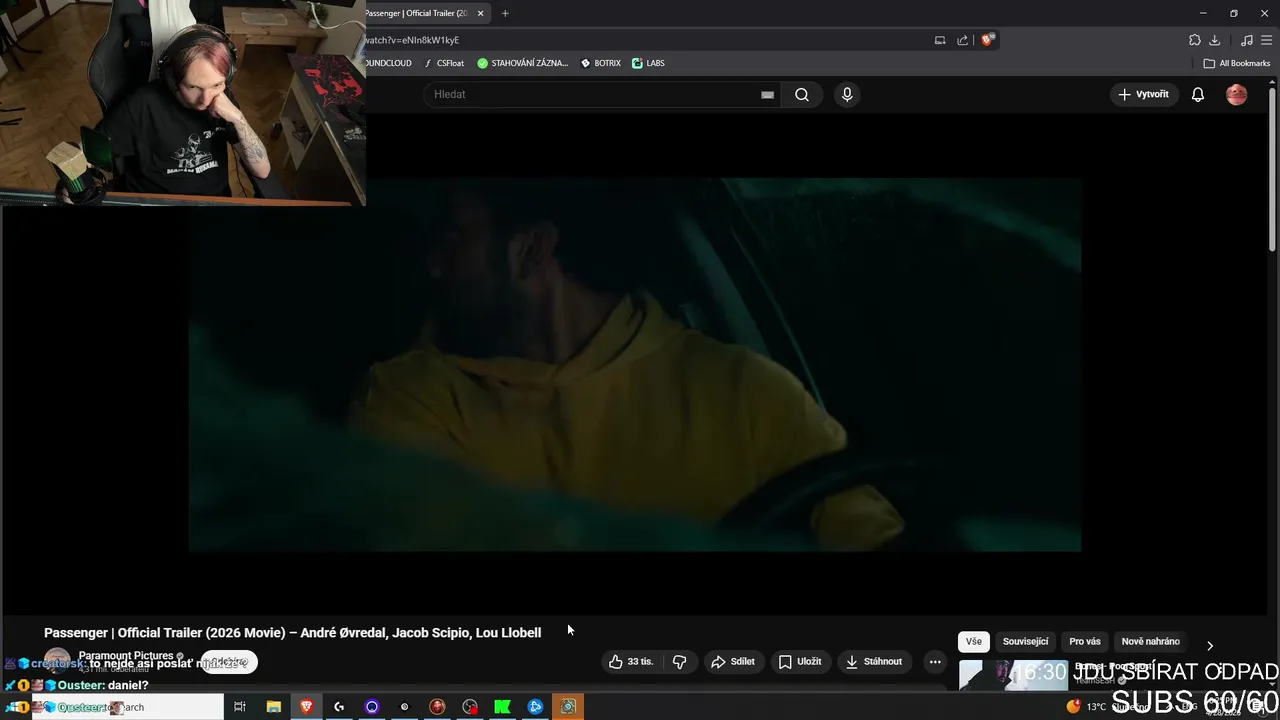Save the video with Uložit
Image resolution: width=1280 pixels, height=720 pixels.
[x=800, y=661]
